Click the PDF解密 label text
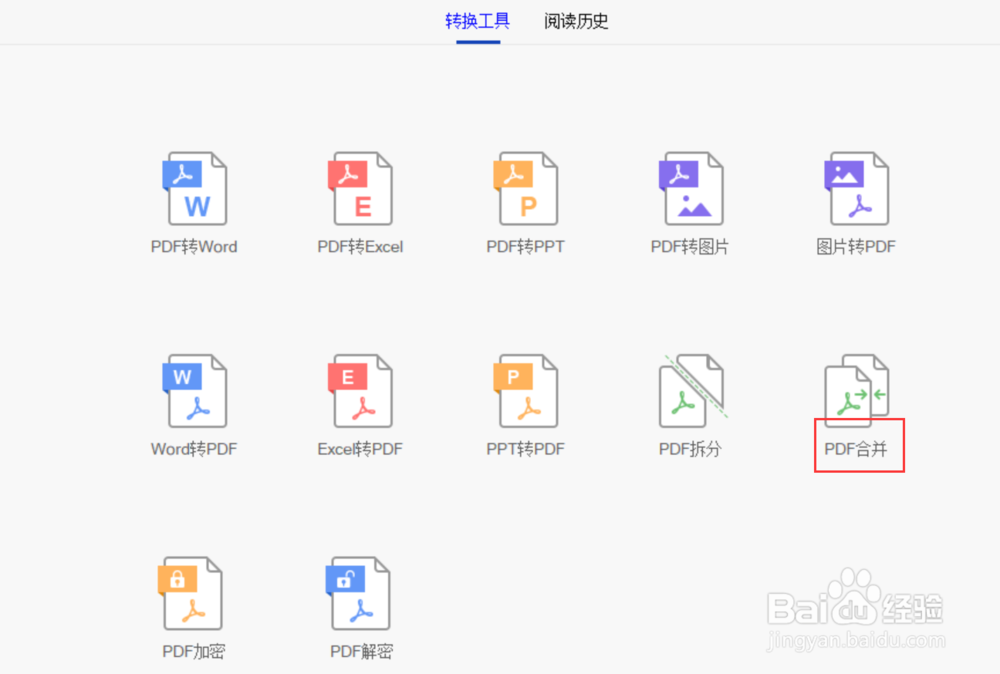The width and height of the screenshot is (1000, 674). click(x=362, y=651)
